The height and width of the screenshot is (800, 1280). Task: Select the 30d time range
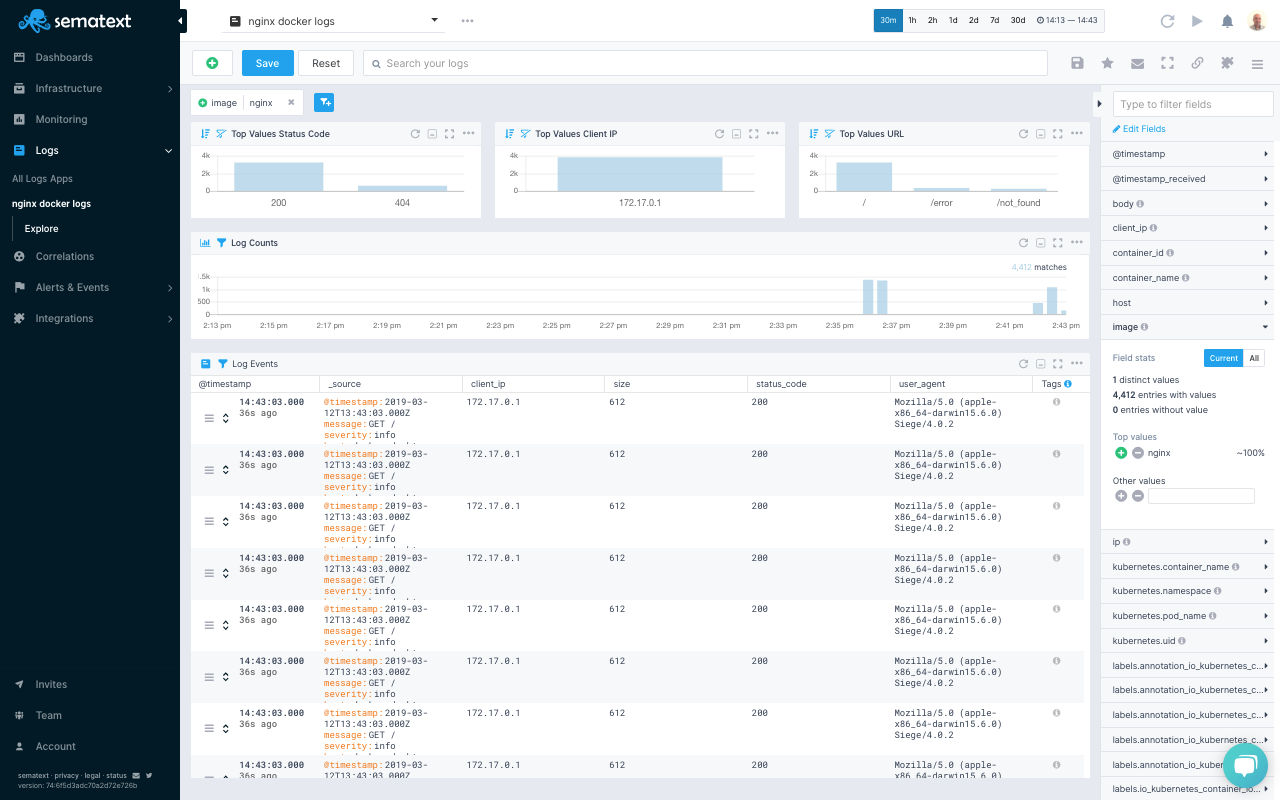tap(1017, 20)
